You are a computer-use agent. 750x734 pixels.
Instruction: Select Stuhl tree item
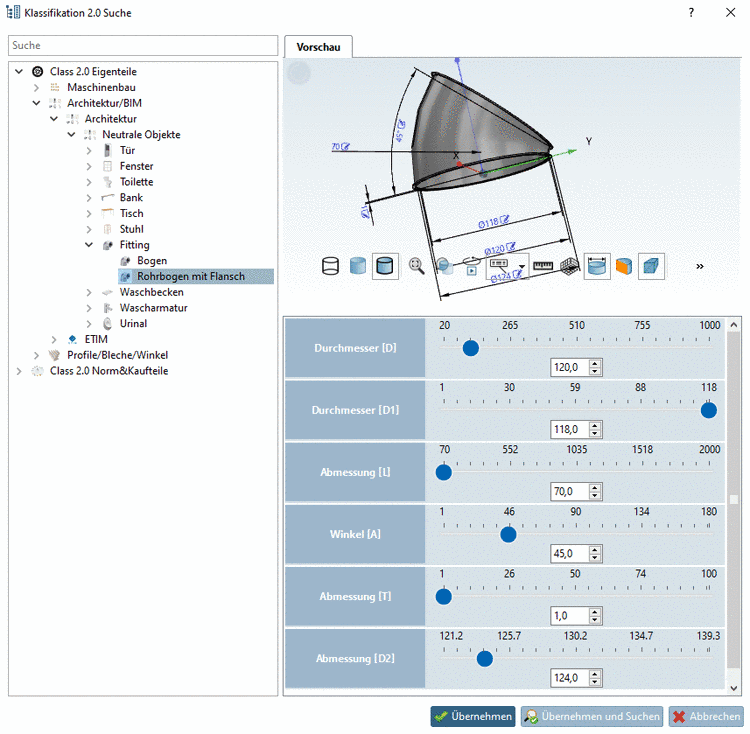[x=132, y=229]
